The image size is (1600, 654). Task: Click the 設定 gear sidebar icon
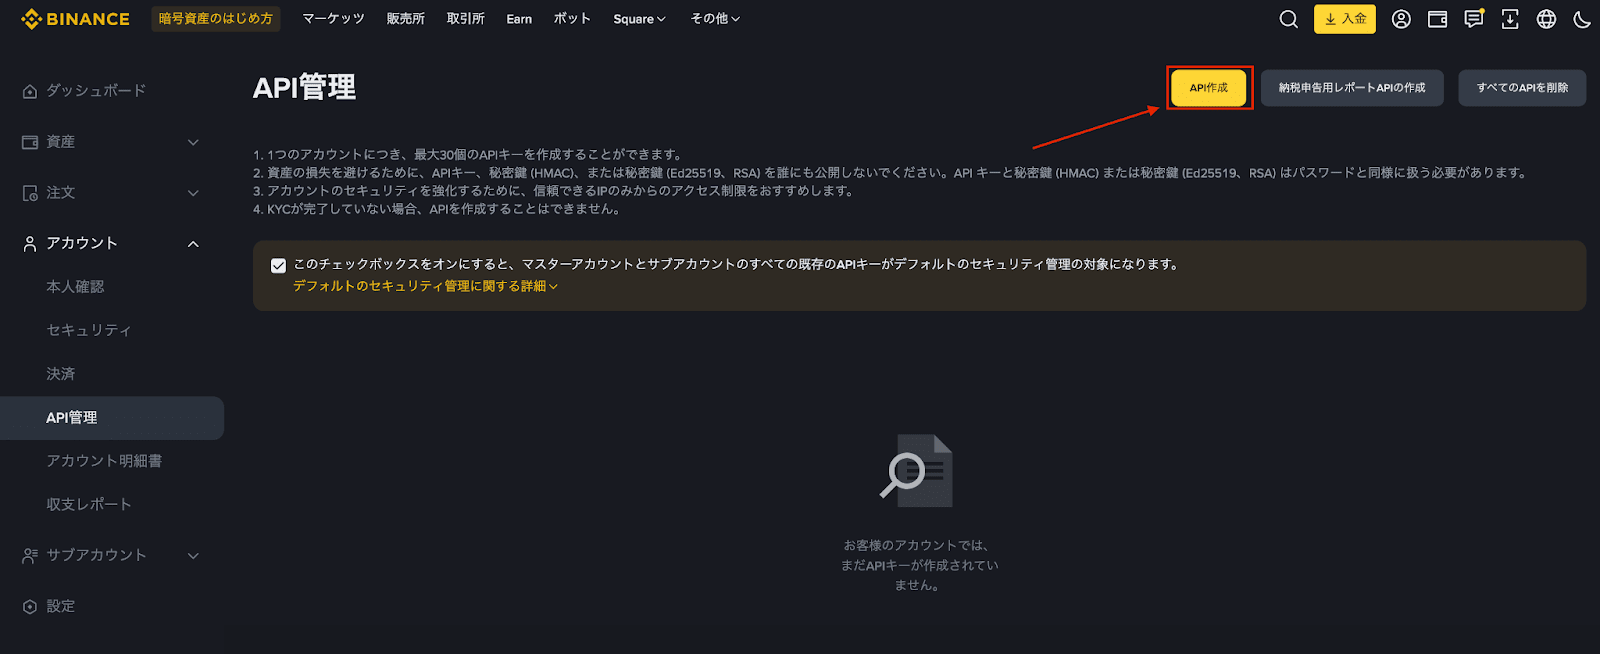[30, 606]
